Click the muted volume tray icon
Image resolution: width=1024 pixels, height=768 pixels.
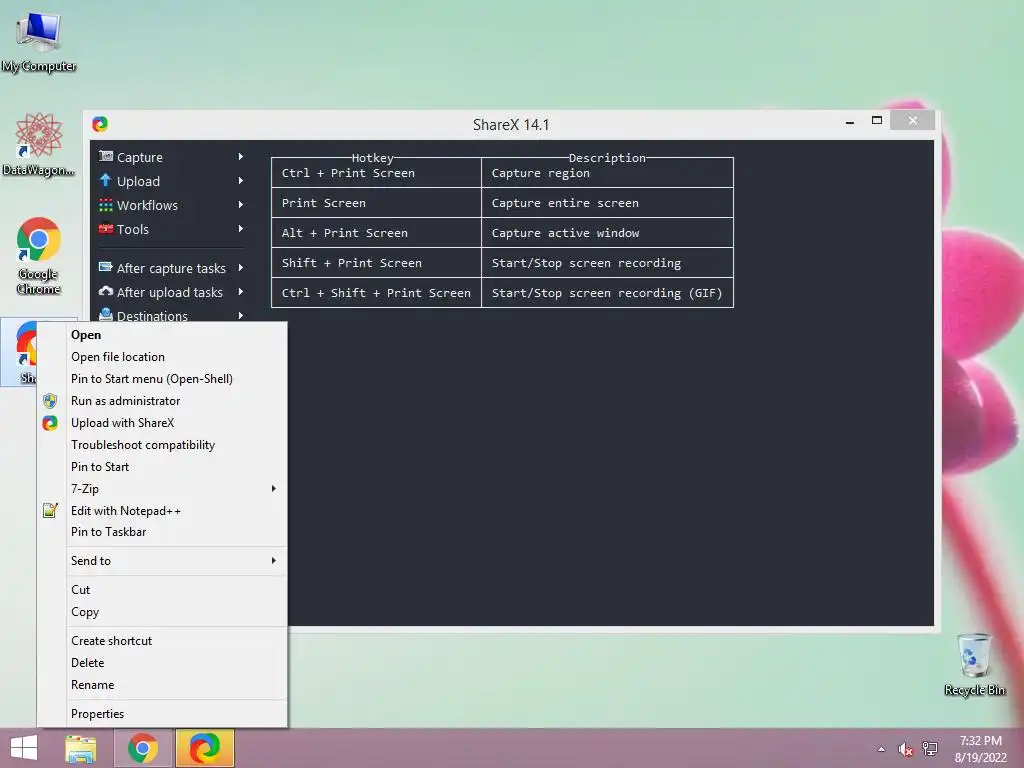pyautogui.click(x=905, y=749)
